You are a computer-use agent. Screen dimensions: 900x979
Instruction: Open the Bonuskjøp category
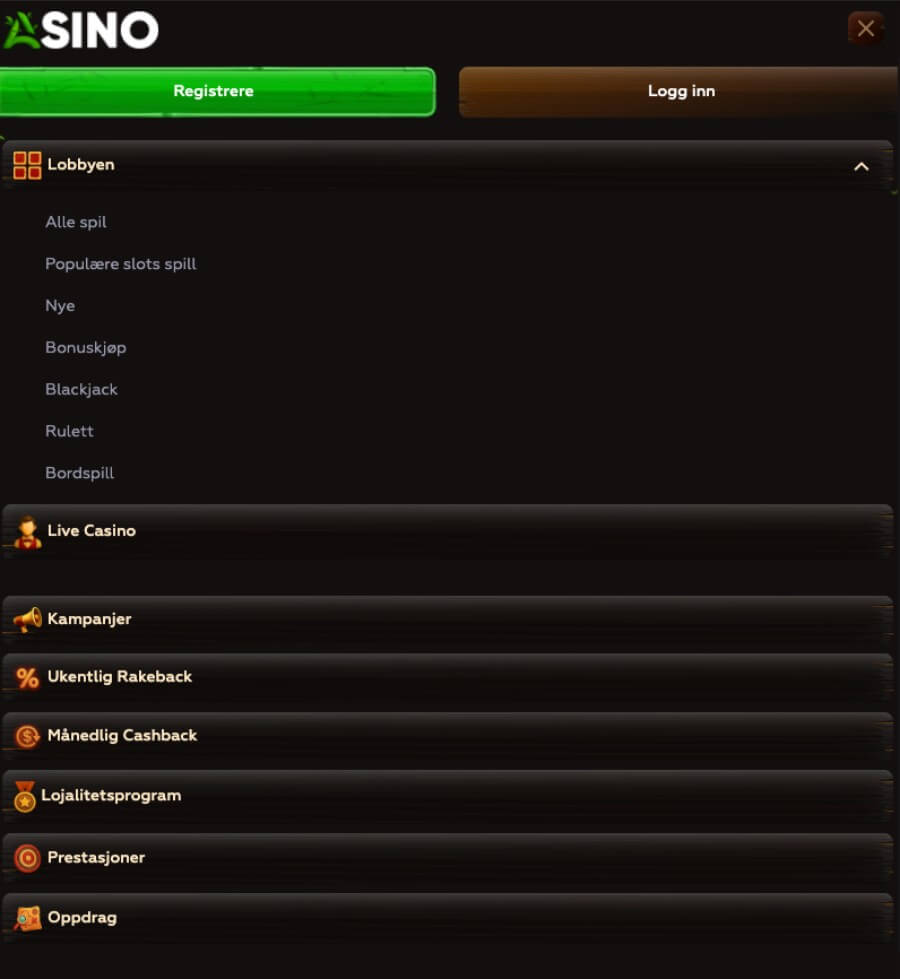coord(86,348)
